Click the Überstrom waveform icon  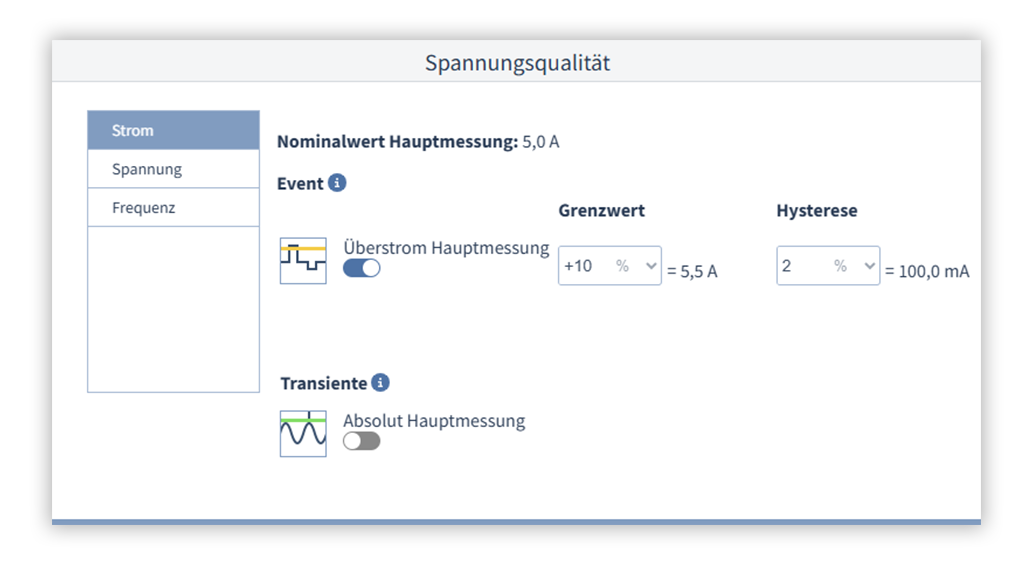tap(303, 261)
